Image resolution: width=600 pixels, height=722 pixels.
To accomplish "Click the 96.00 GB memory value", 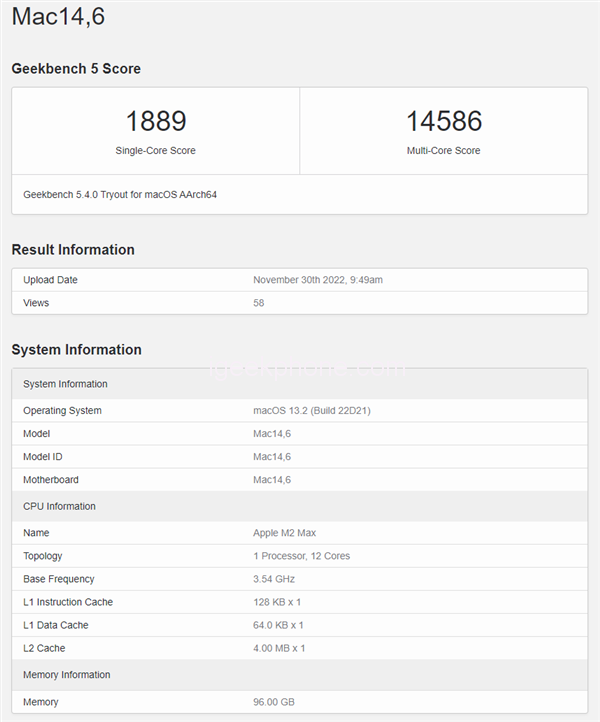I will coord(274,702).
